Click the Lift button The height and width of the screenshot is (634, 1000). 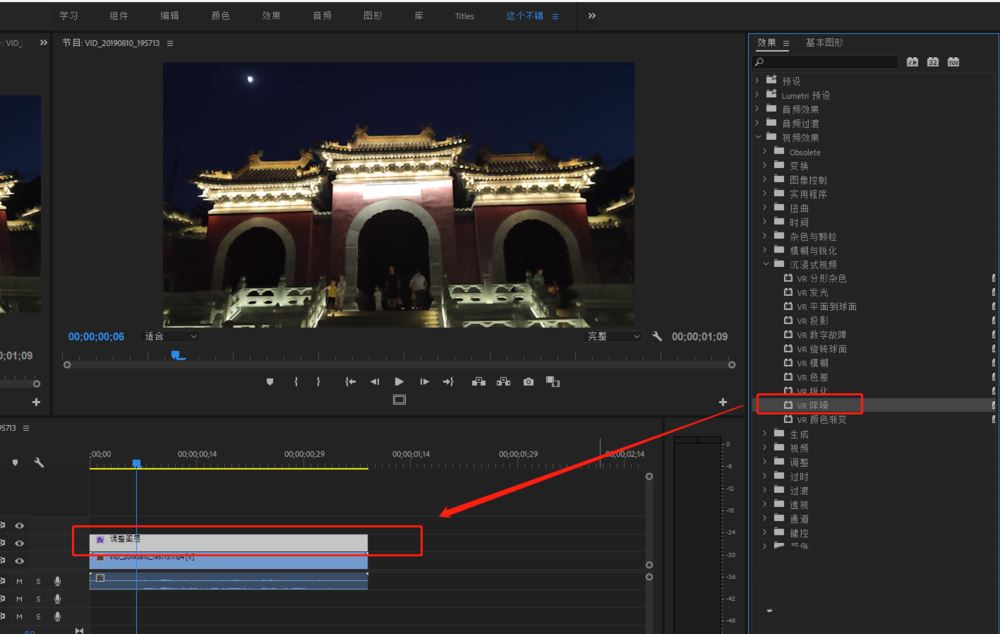pyautogui.click(x=478, y=381)
